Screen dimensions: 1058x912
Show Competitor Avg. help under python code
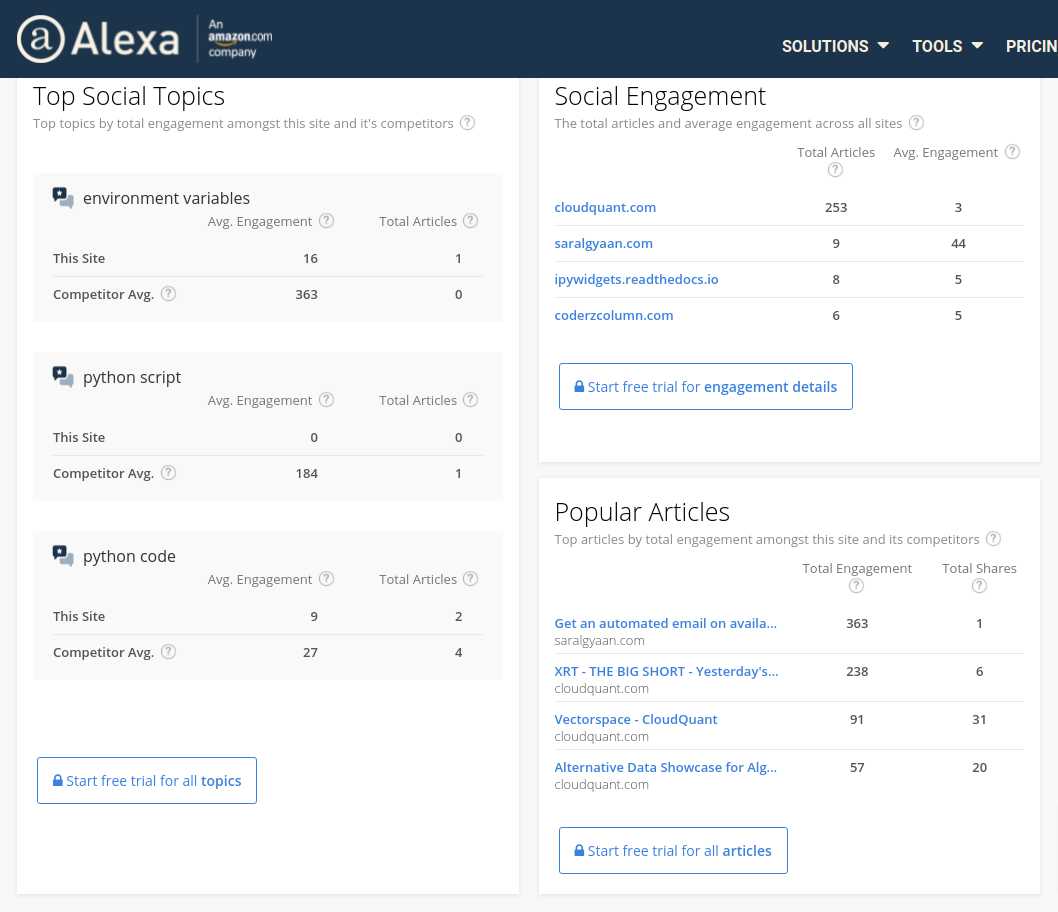(169, 651)
